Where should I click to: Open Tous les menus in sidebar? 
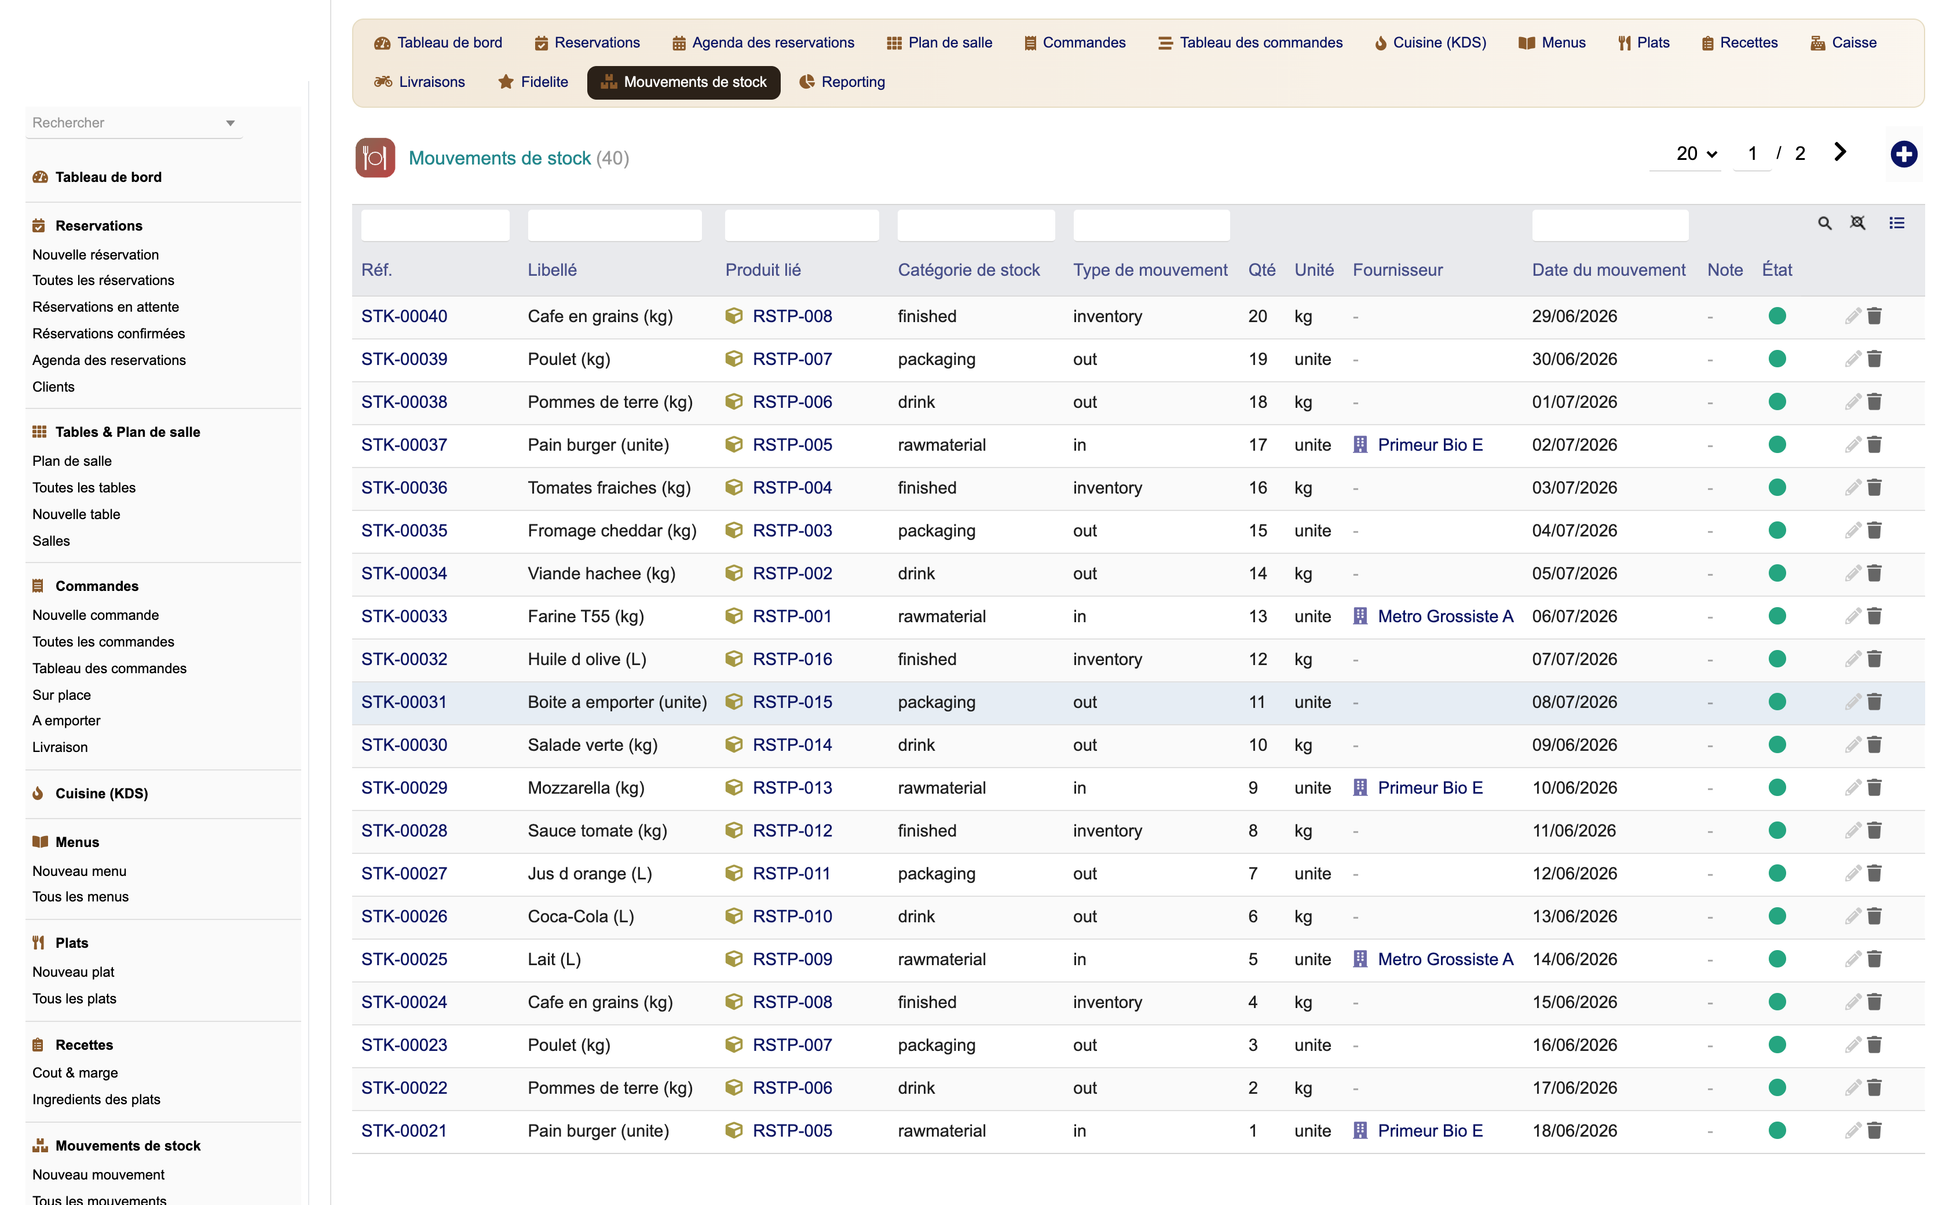tap(80, 897)
